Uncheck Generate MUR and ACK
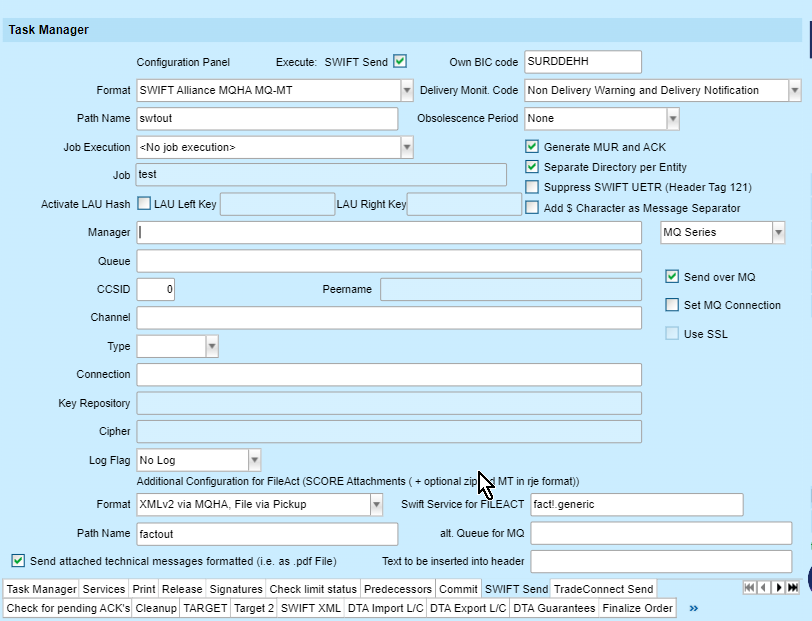This screenshot has height=621, width=812. tap(532, 147)
